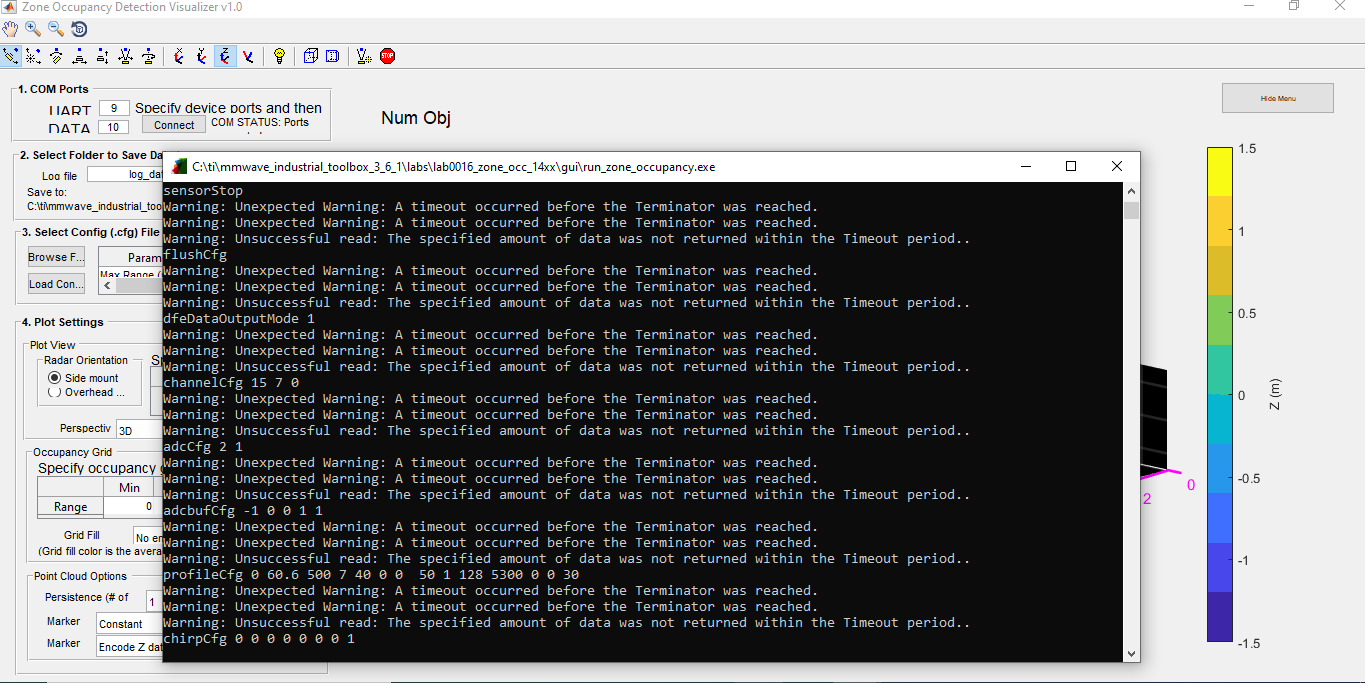This screenshot has width=1365, height=683.
Task: Reset camera and scene light
Action: point(364,56)
